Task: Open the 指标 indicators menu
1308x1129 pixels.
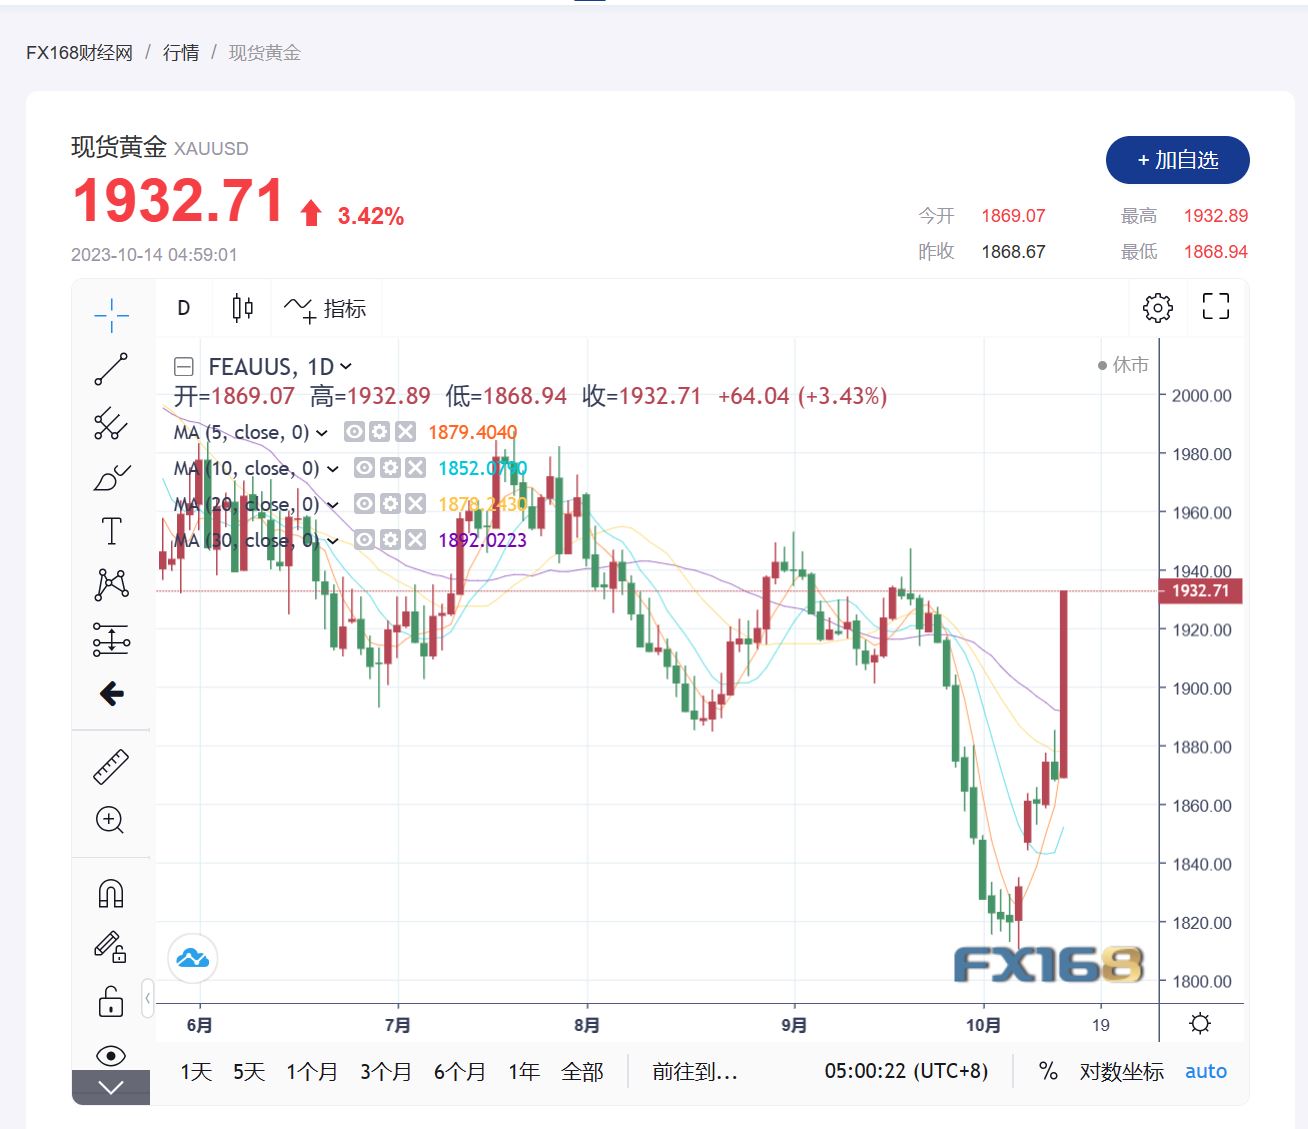Action: click(330, 308)
